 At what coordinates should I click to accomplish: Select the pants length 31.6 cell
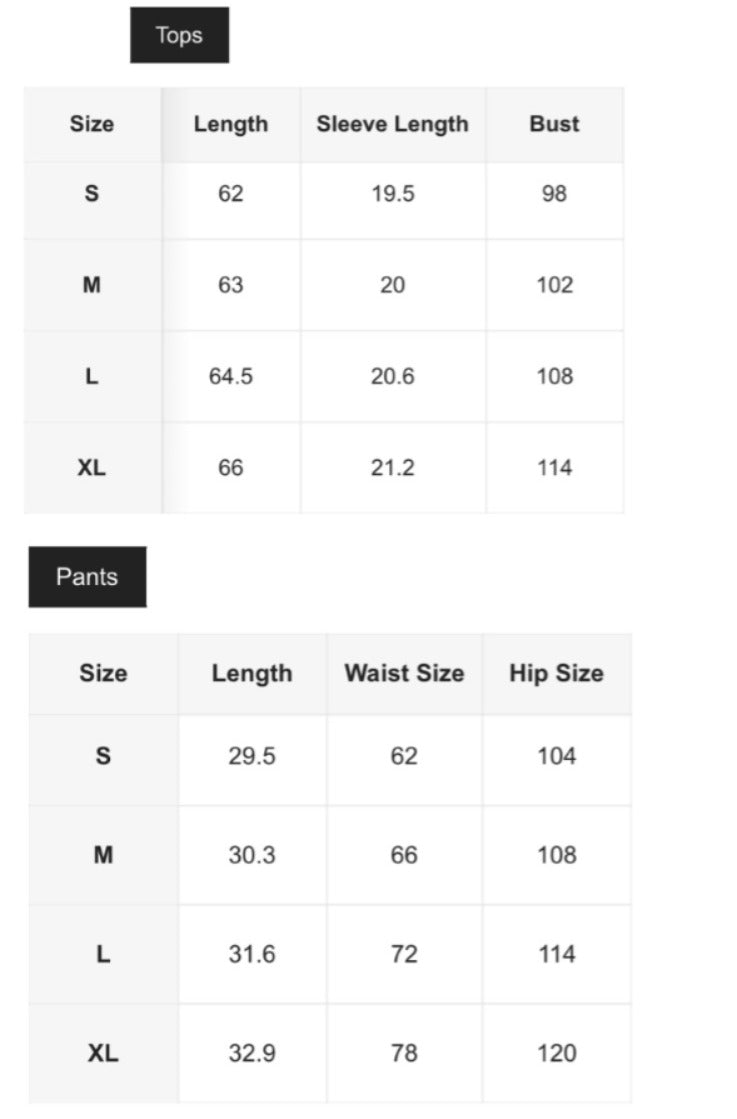[x=252, y=954]
